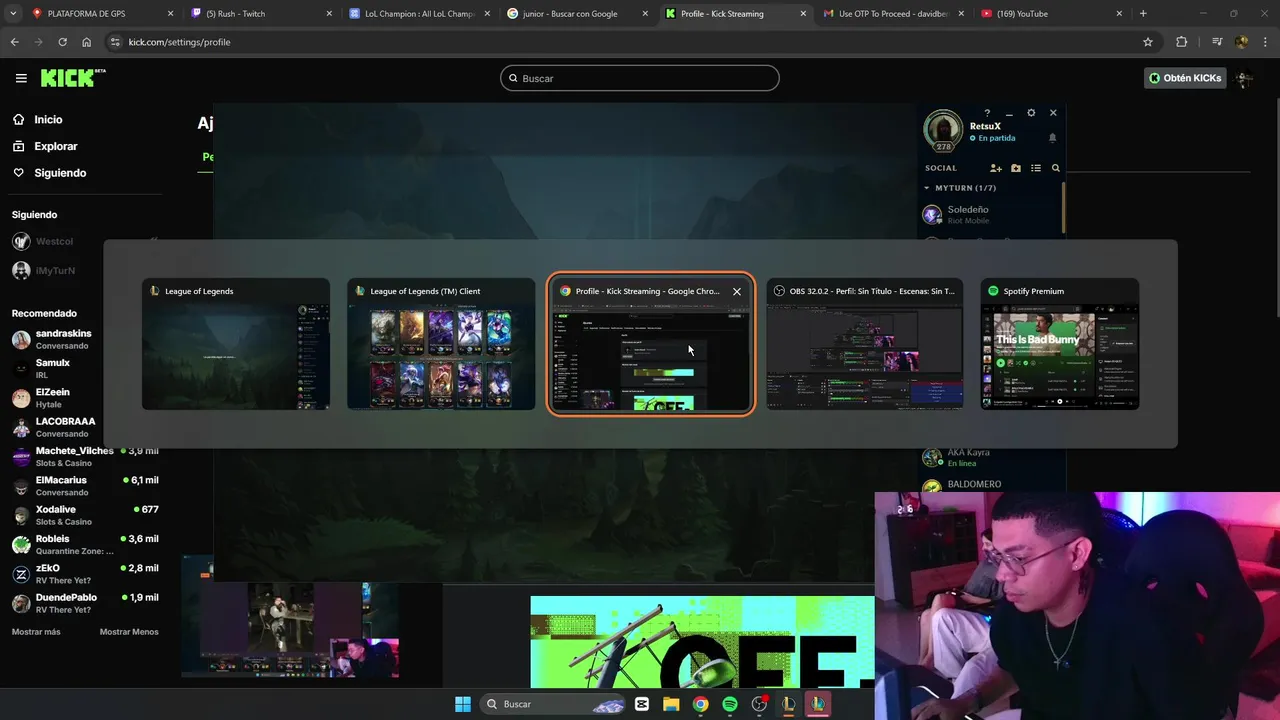
Task: Click Mostrar Menos in recommended list
Action: click(129, 632)
